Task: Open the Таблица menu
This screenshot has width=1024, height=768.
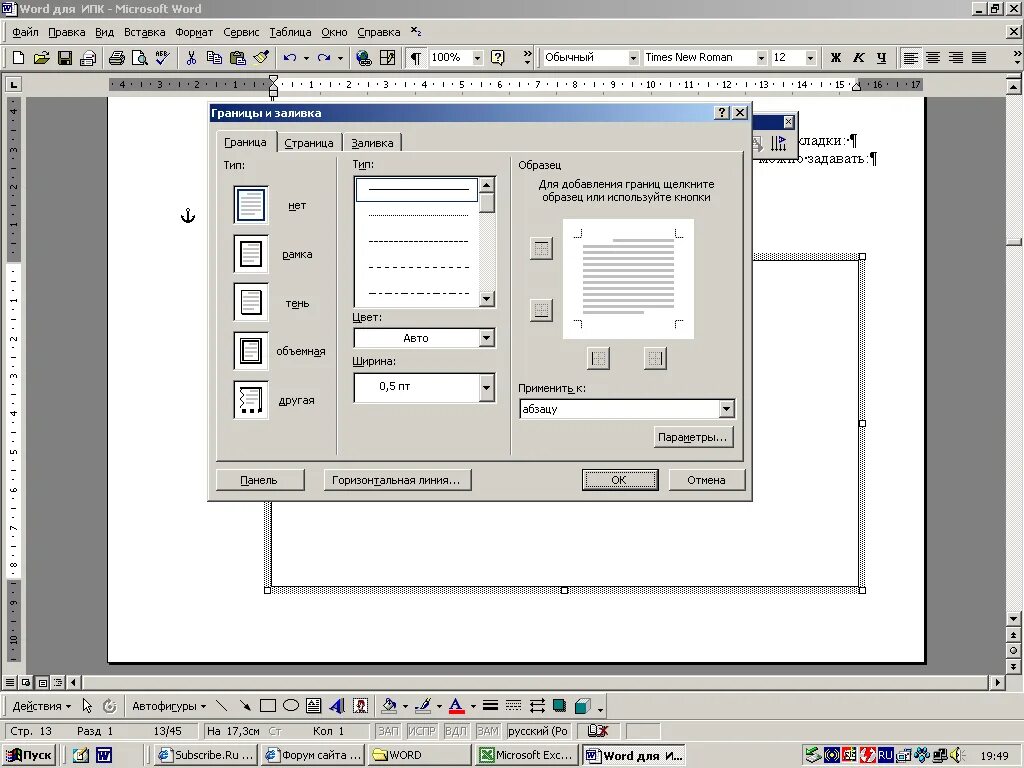Action: [x=290, y=32]
